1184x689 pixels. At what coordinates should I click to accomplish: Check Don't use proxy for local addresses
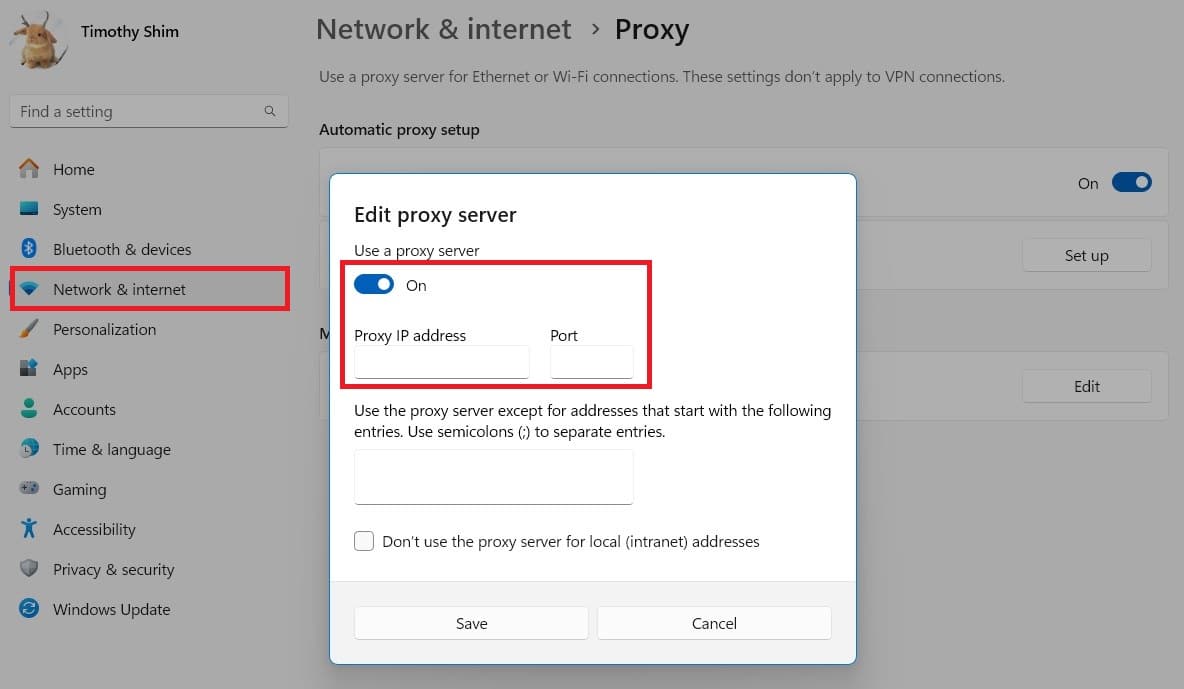point(364,541)
